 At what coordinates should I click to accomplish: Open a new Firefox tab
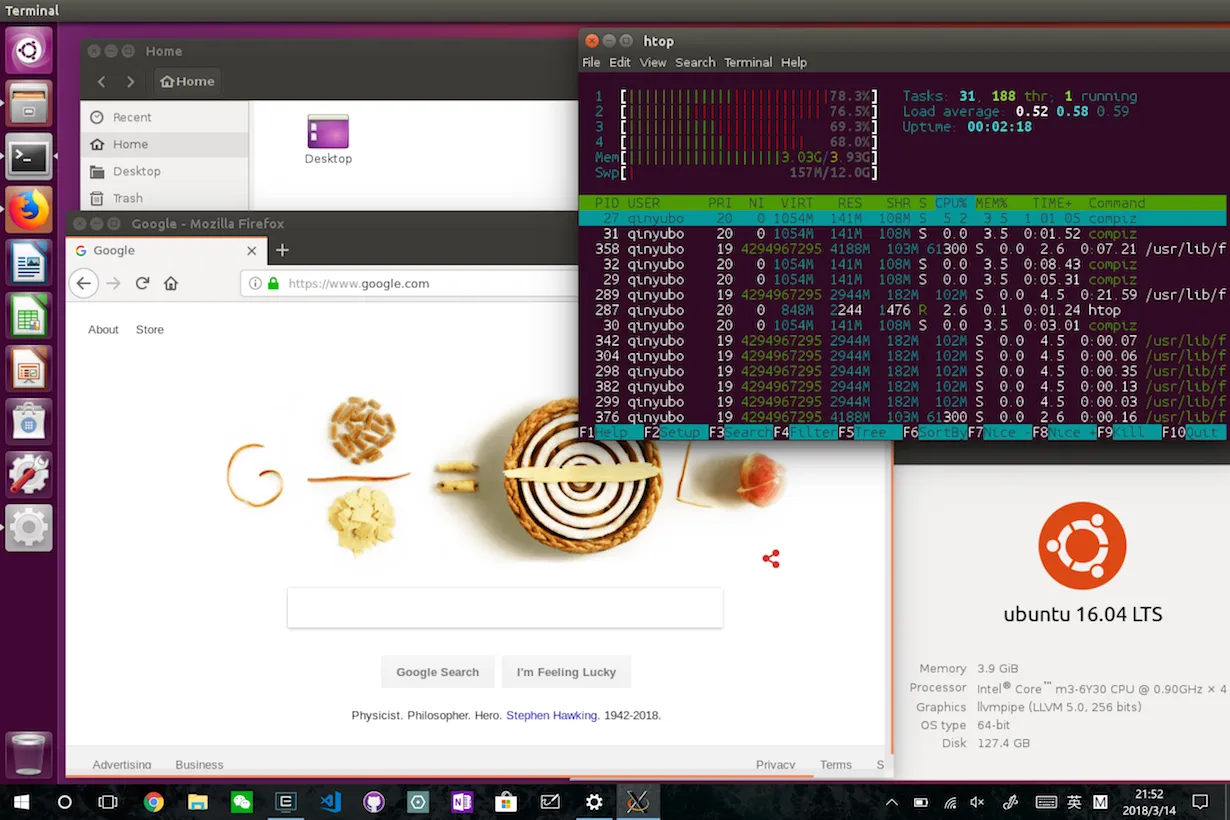click(x=282, y=250)
